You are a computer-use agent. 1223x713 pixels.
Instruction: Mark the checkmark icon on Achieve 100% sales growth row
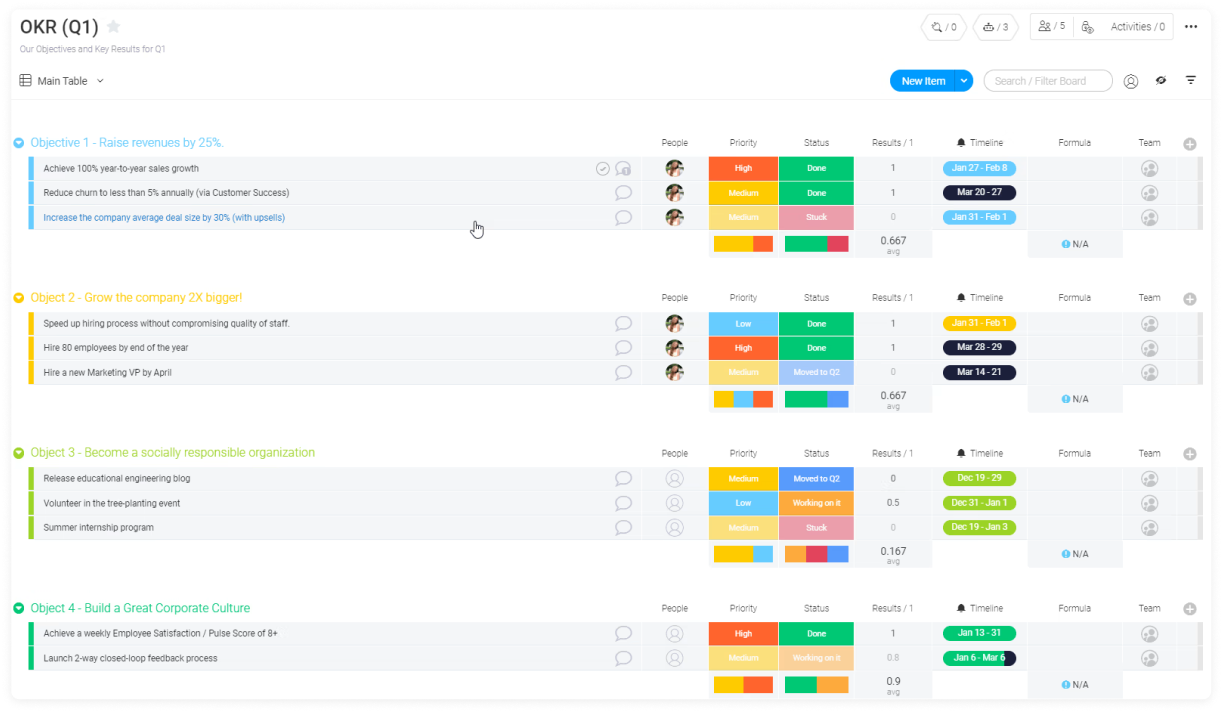(x=603, y=169)
